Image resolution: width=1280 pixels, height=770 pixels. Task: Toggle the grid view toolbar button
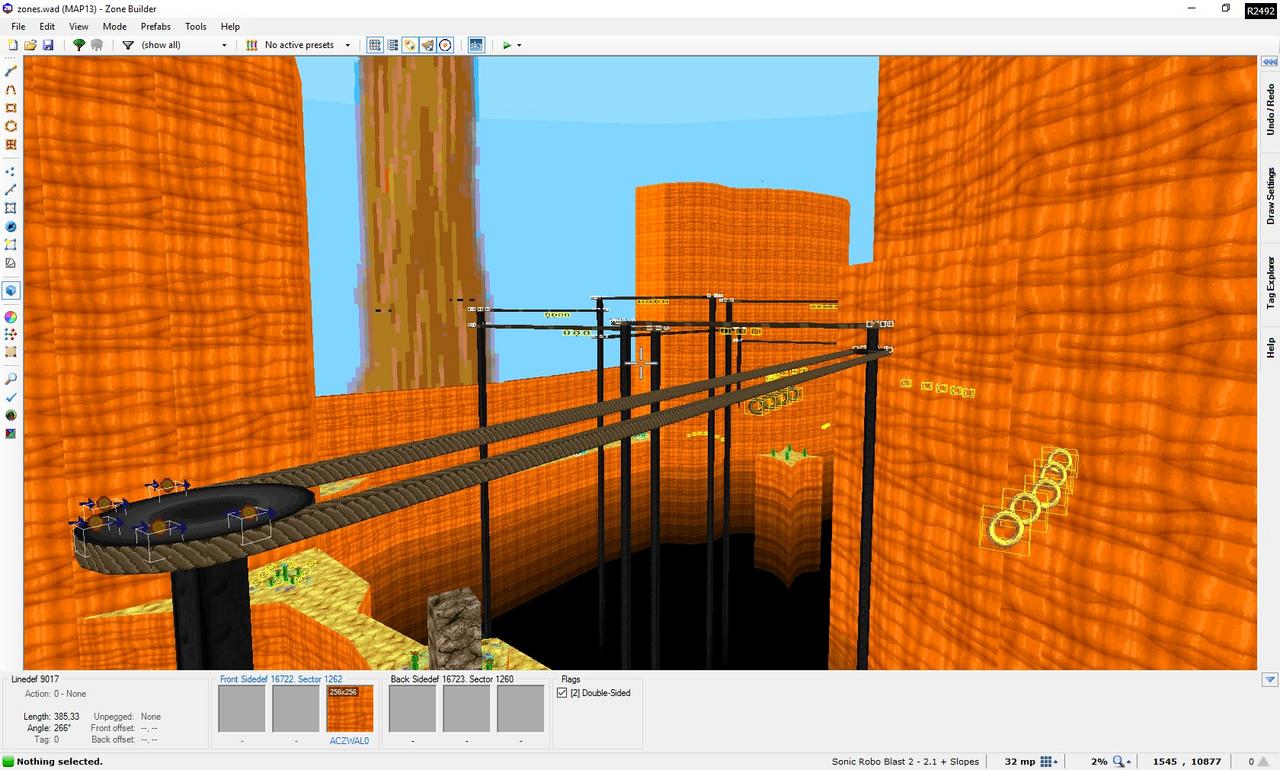click(375, 45)
